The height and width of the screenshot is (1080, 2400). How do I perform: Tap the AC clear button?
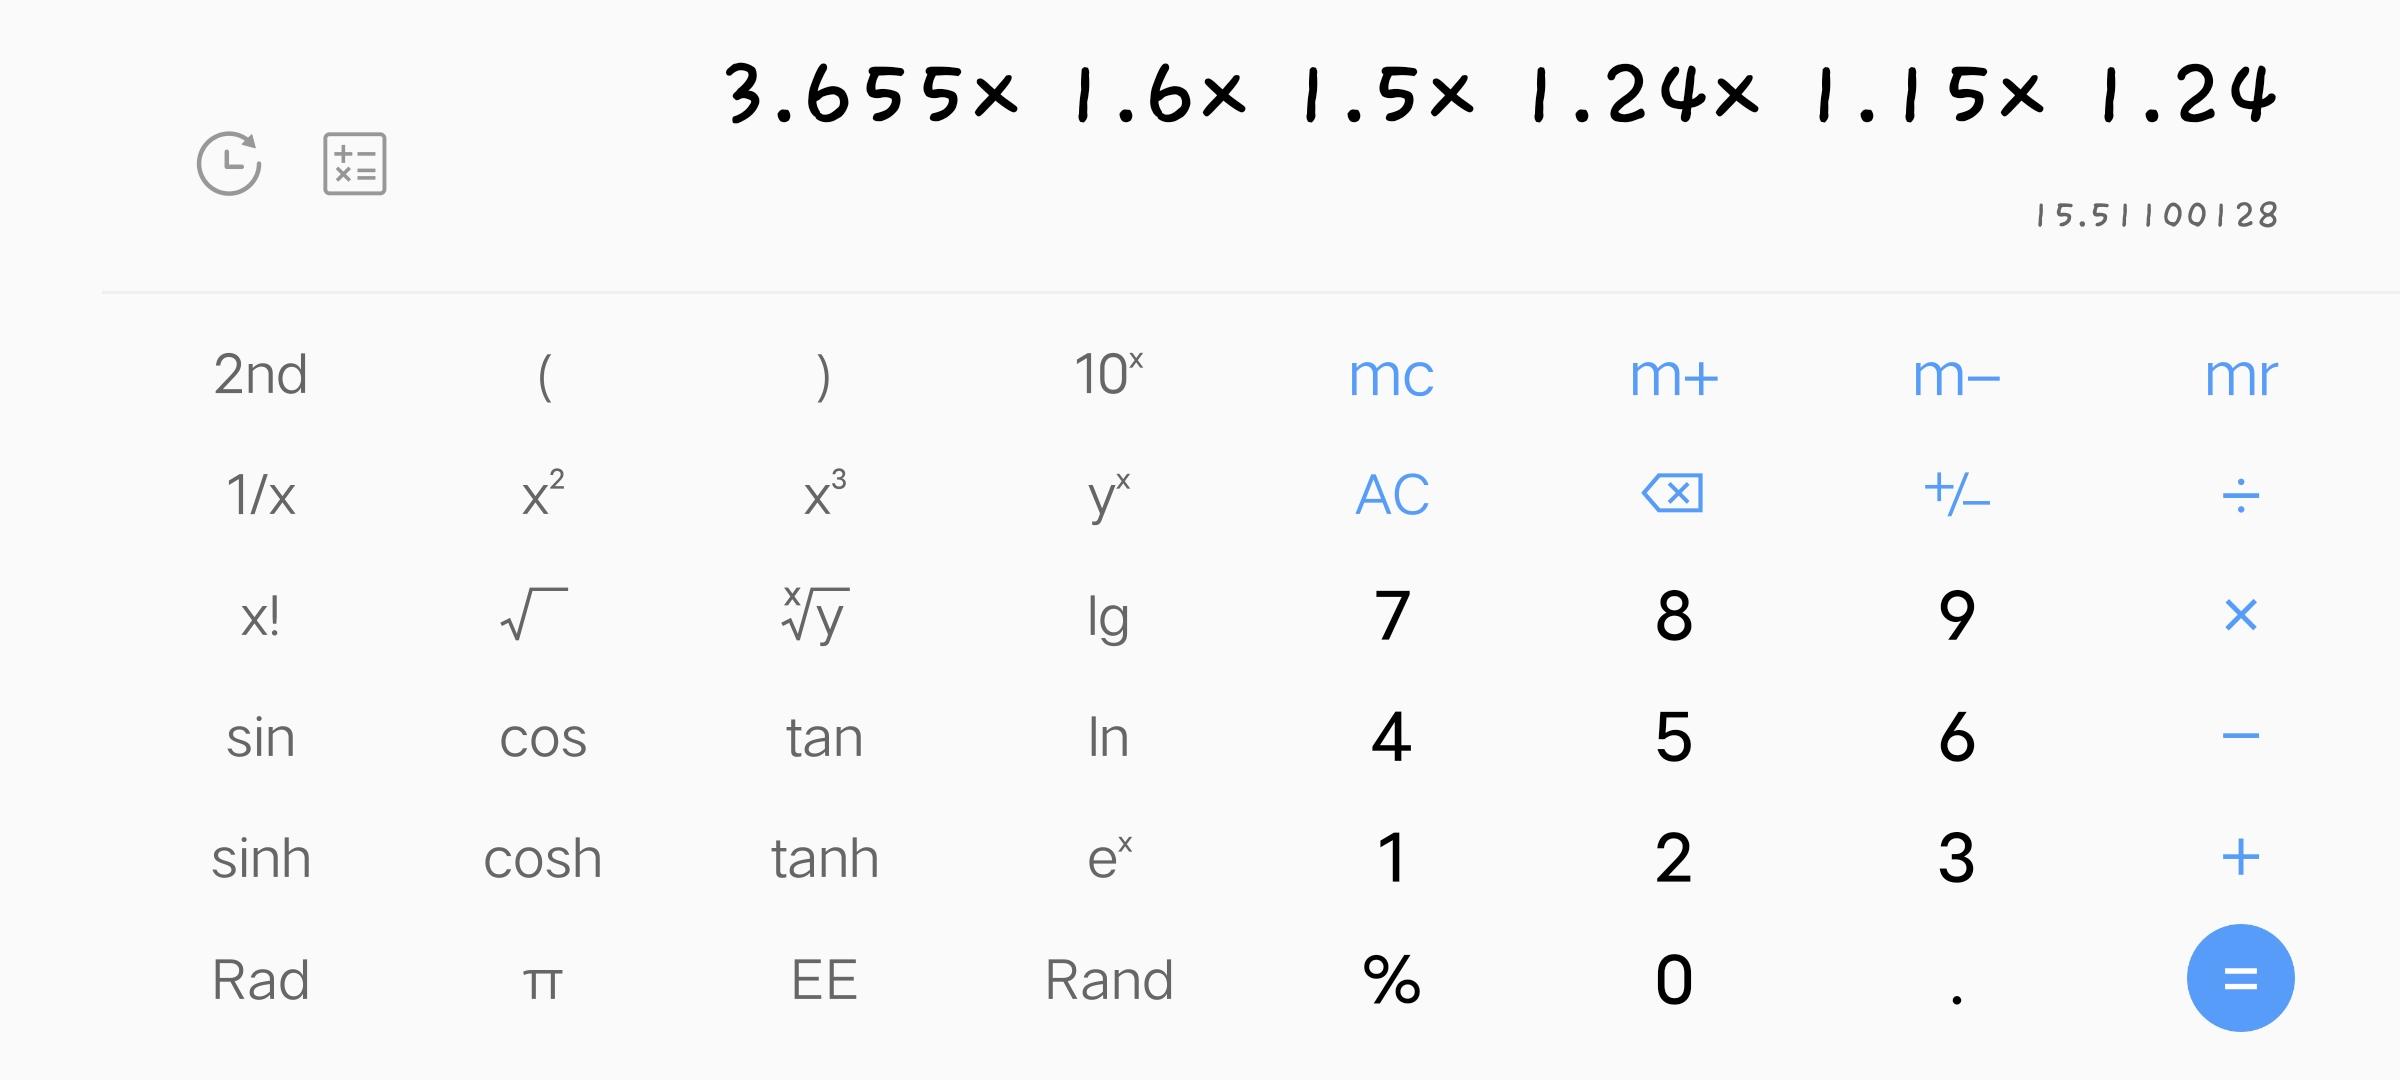coord(1392,494)
